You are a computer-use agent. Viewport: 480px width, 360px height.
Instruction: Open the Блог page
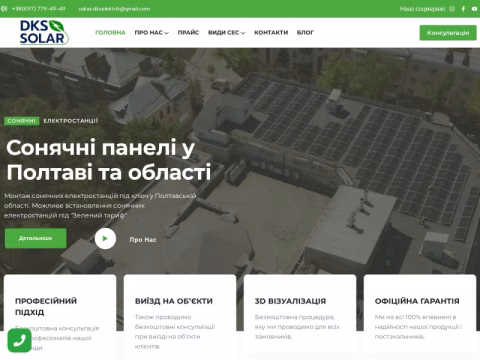point(305,33)
